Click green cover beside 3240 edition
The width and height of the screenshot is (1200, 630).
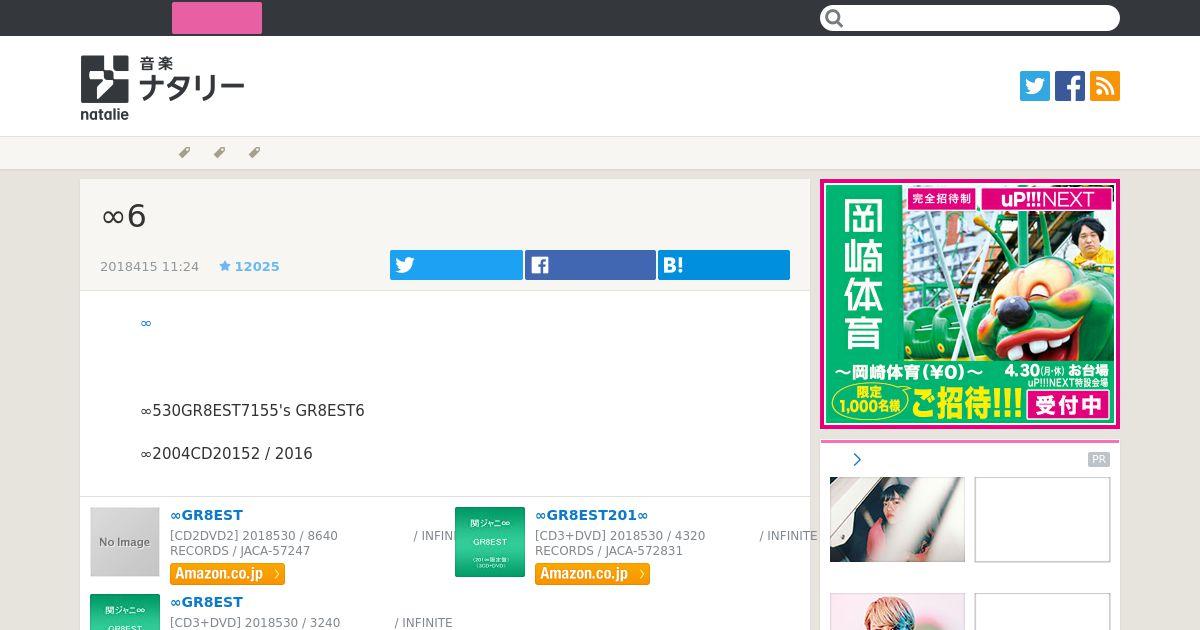pos(125,612)
